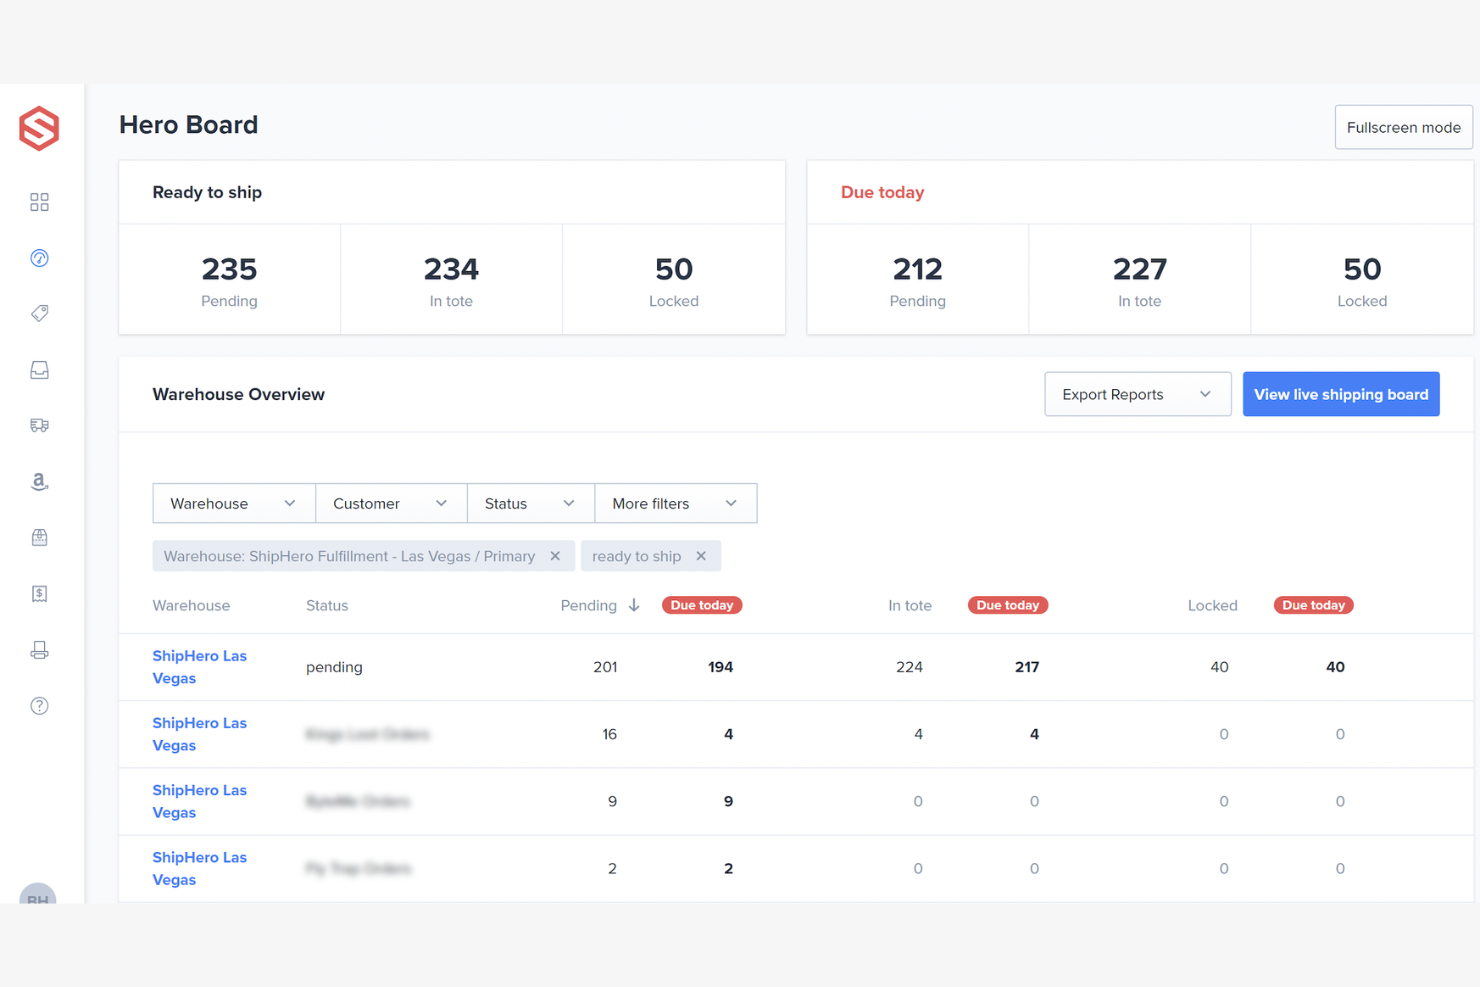Remove the ready to ship filter chip
The image size is (1480, 987).
tap(702, 555)
